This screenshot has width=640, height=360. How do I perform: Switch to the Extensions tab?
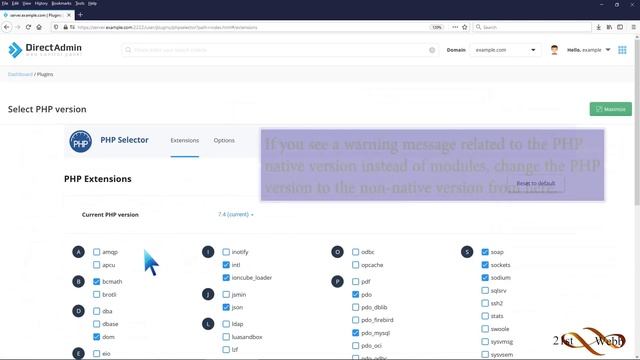[184, 140]
